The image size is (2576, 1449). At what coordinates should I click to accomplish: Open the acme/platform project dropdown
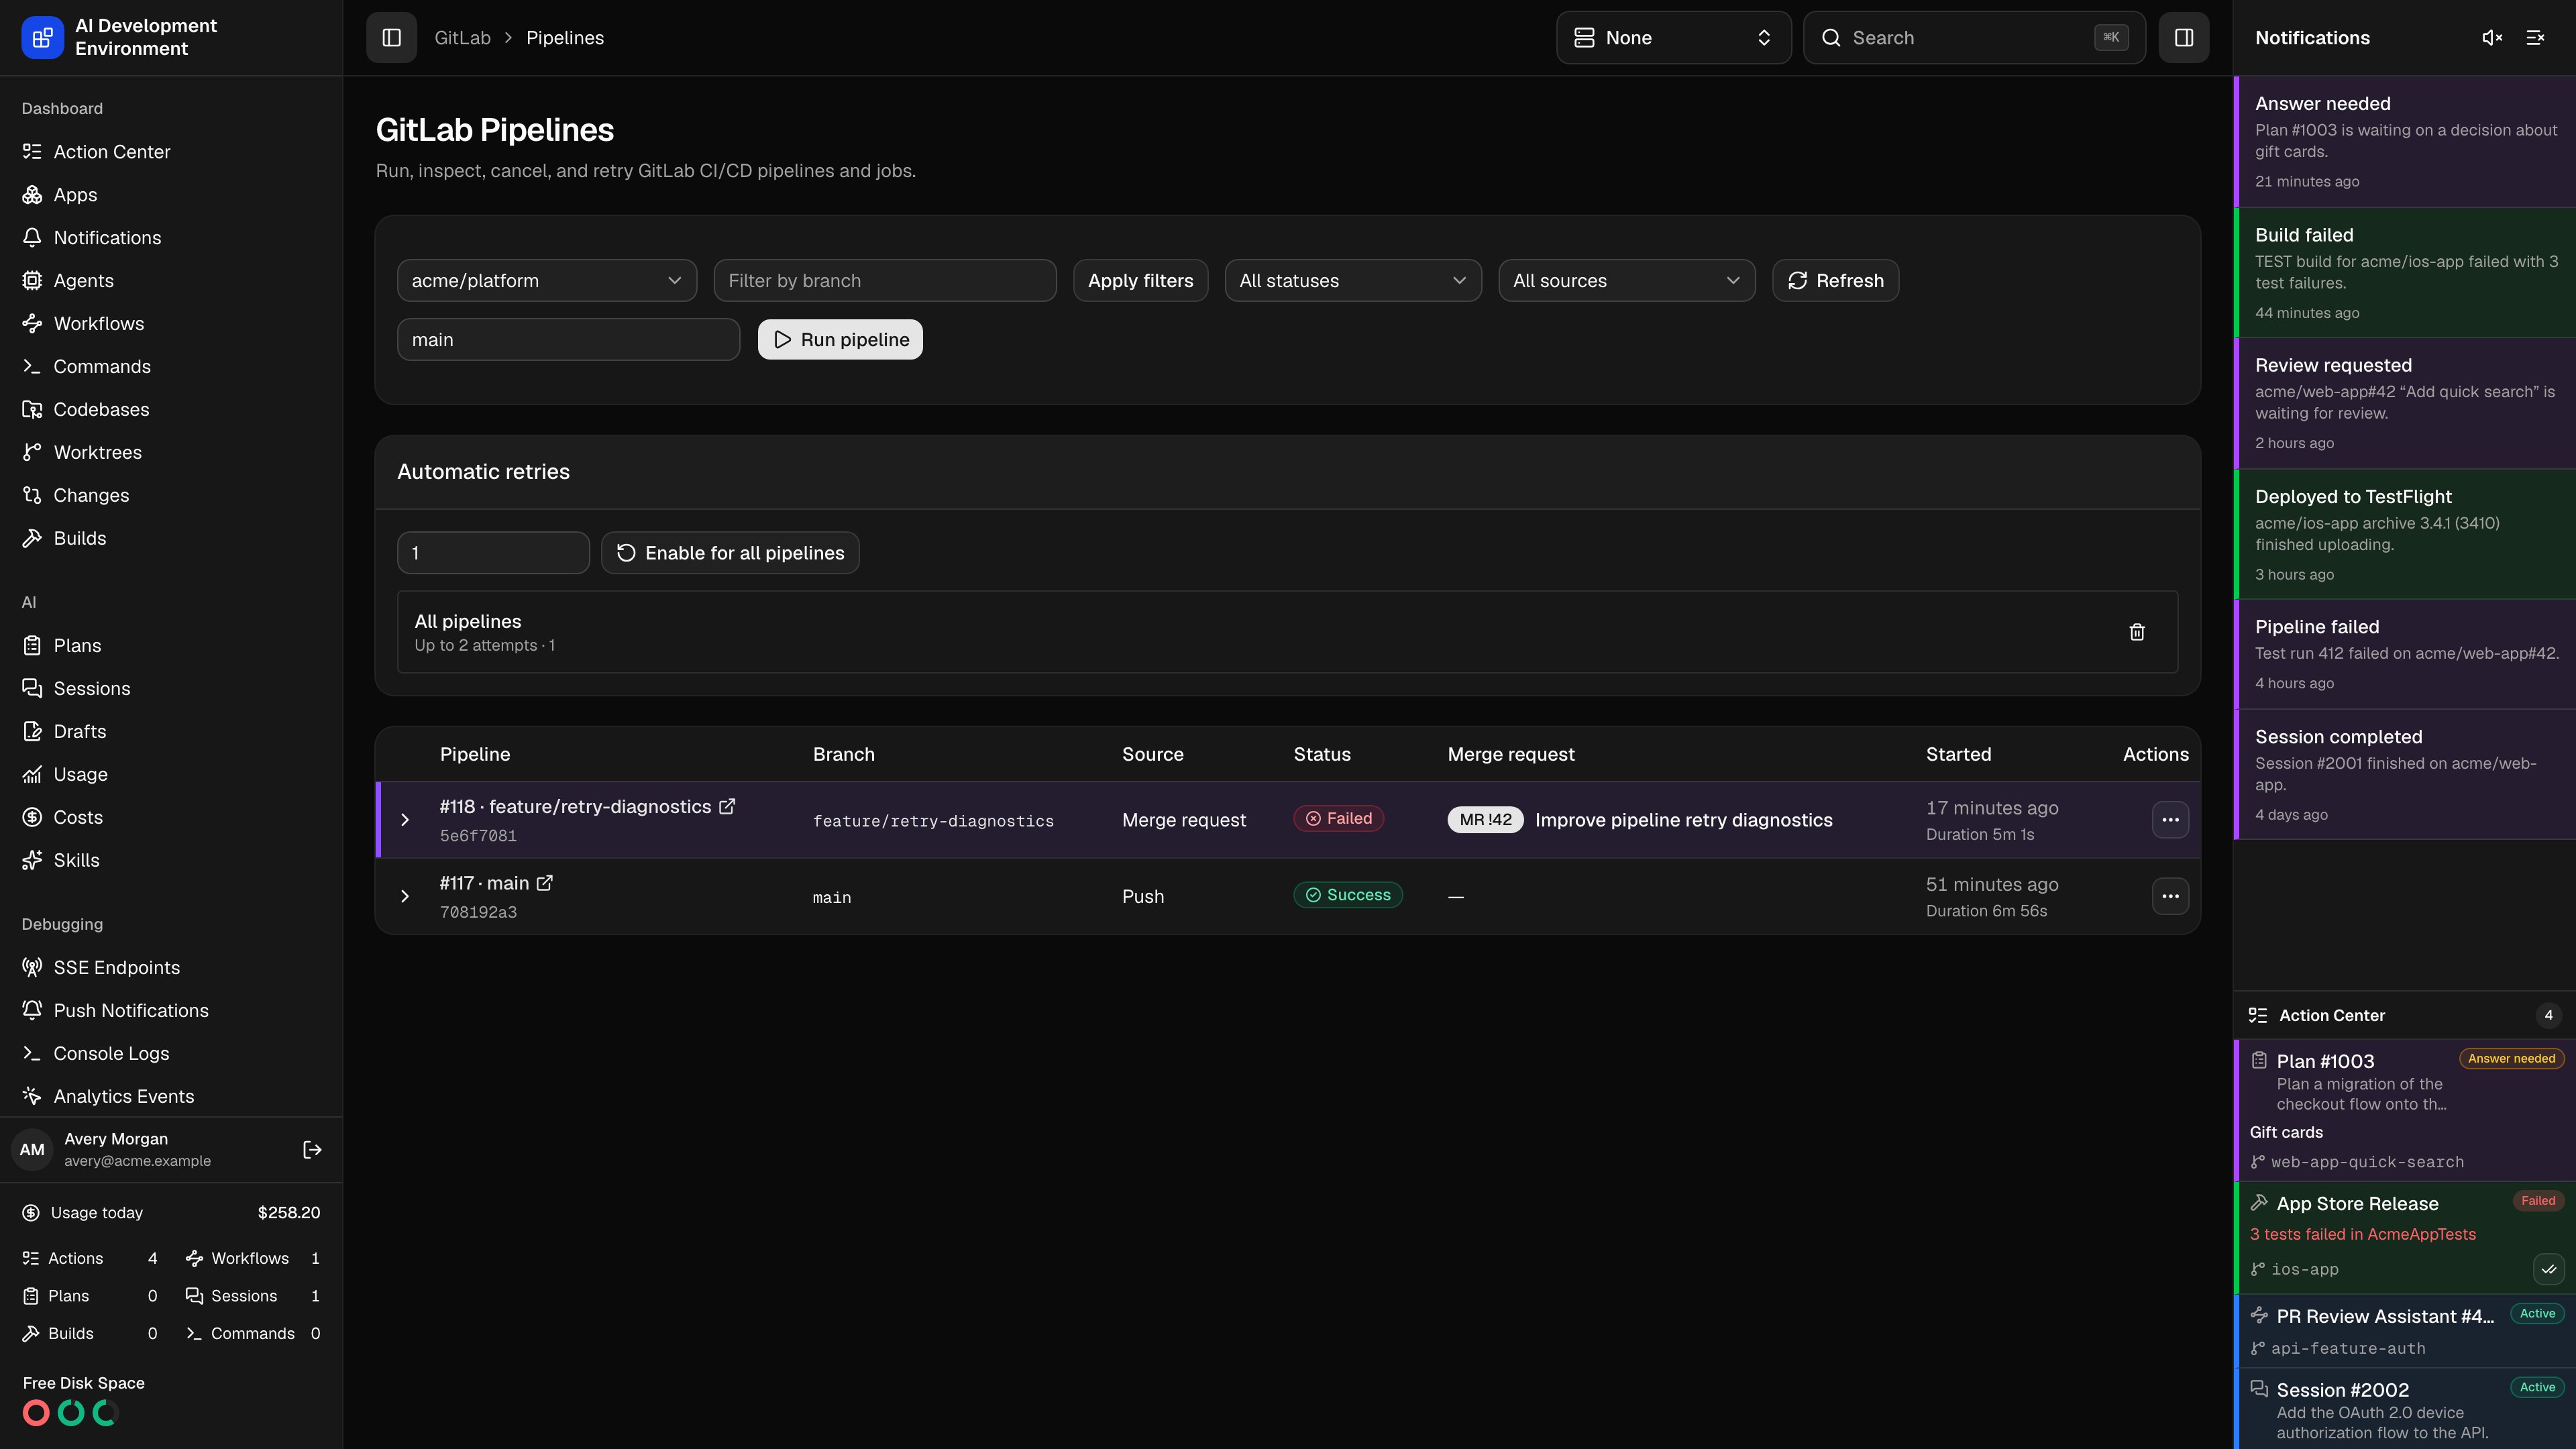[547, 280]
